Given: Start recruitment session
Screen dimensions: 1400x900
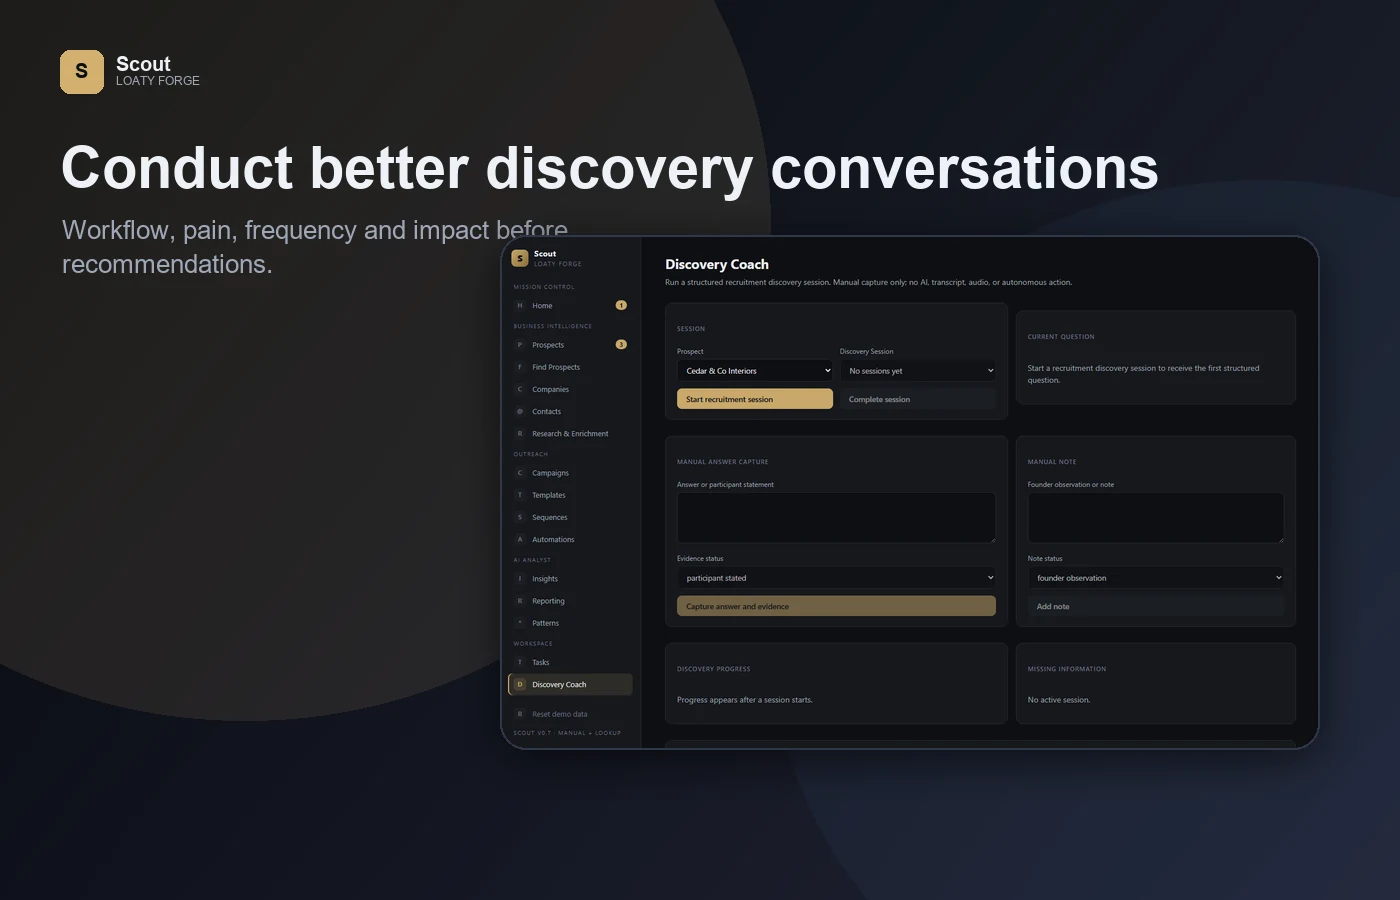Looking at the screenshot, I should (755, 399).
